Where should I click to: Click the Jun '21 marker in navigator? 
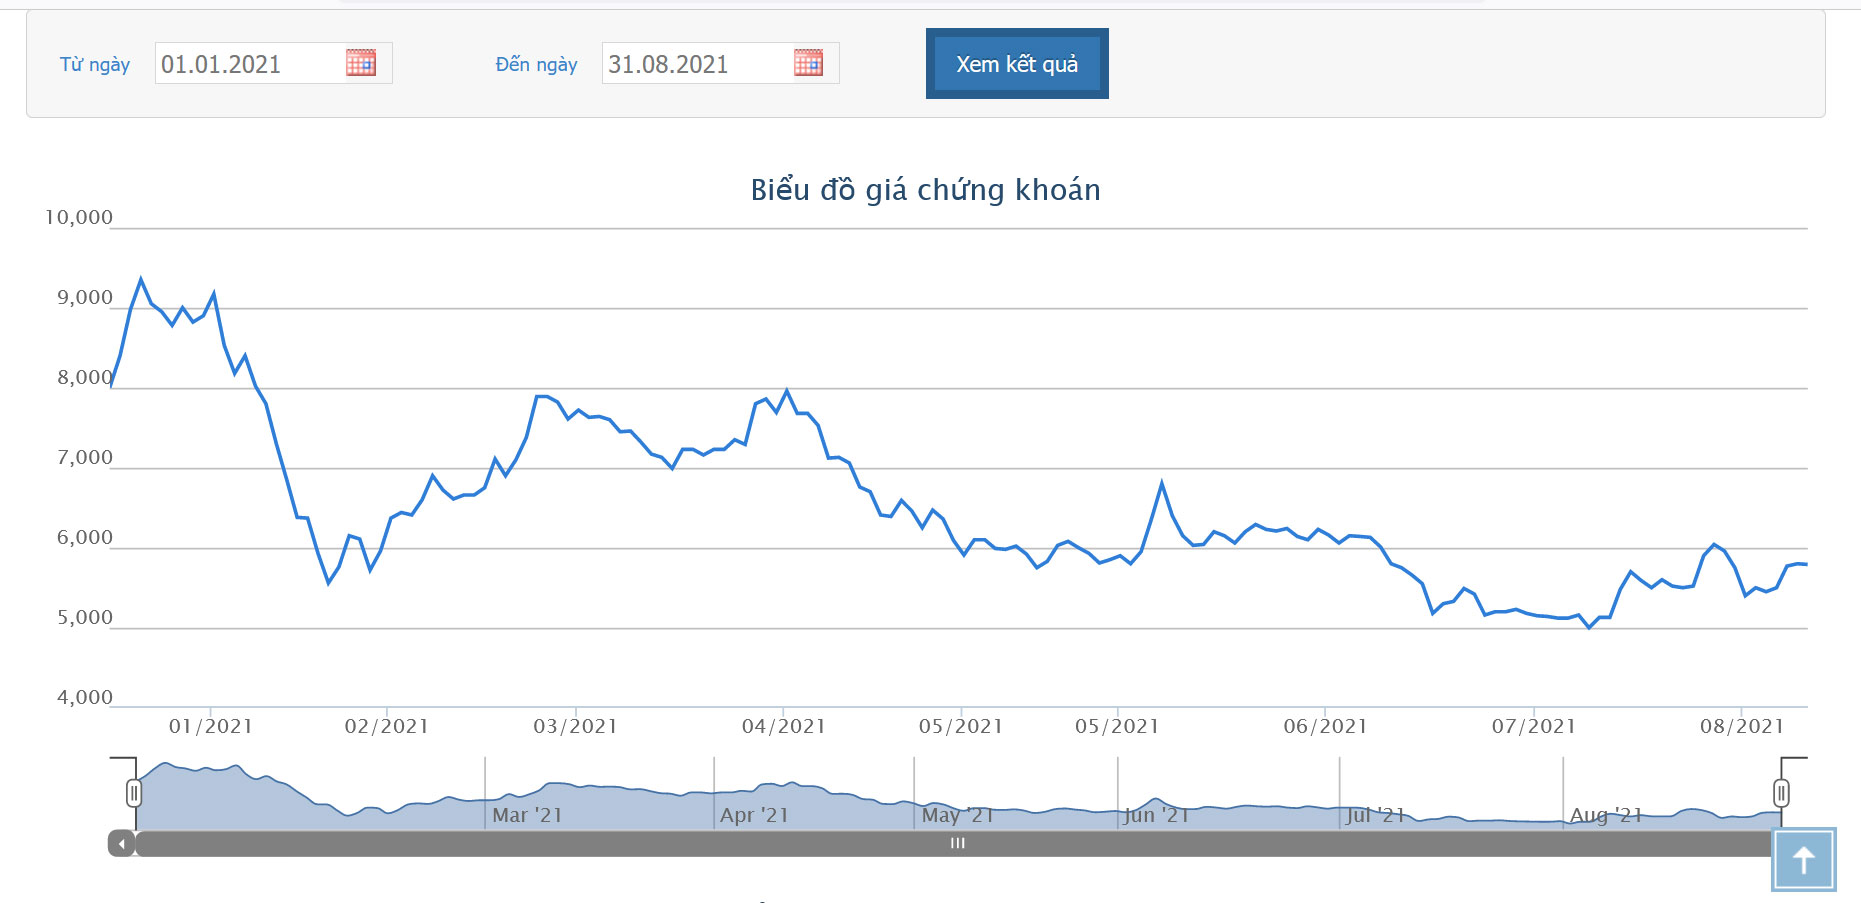coord(1157,815)
